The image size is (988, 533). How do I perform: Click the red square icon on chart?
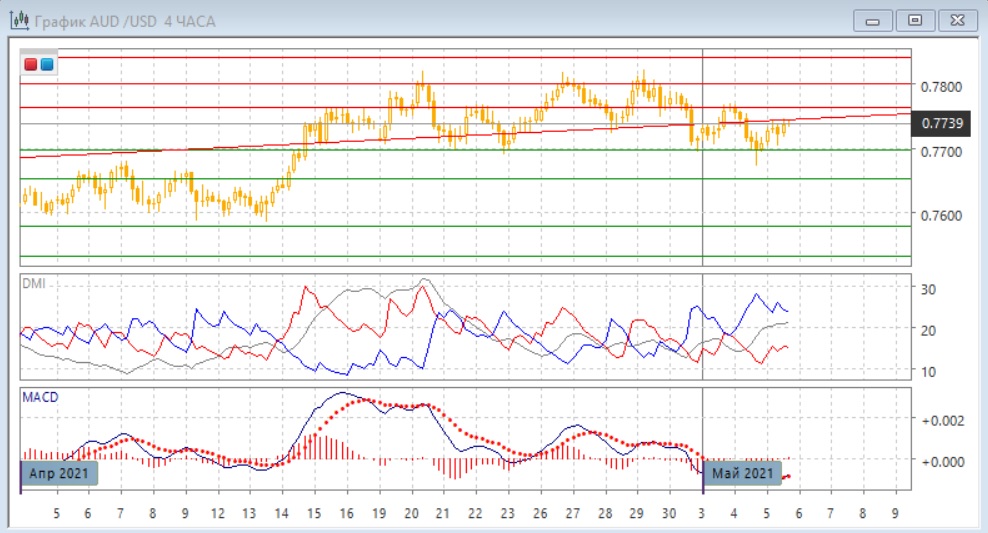pos(31,65)
